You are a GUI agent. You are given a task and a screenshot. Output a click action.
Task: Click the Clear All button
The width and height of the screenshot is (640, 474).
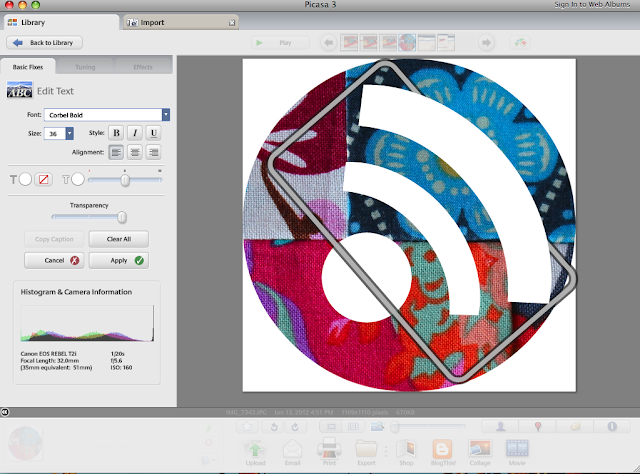pyautogui.click(x=119, y=239)
